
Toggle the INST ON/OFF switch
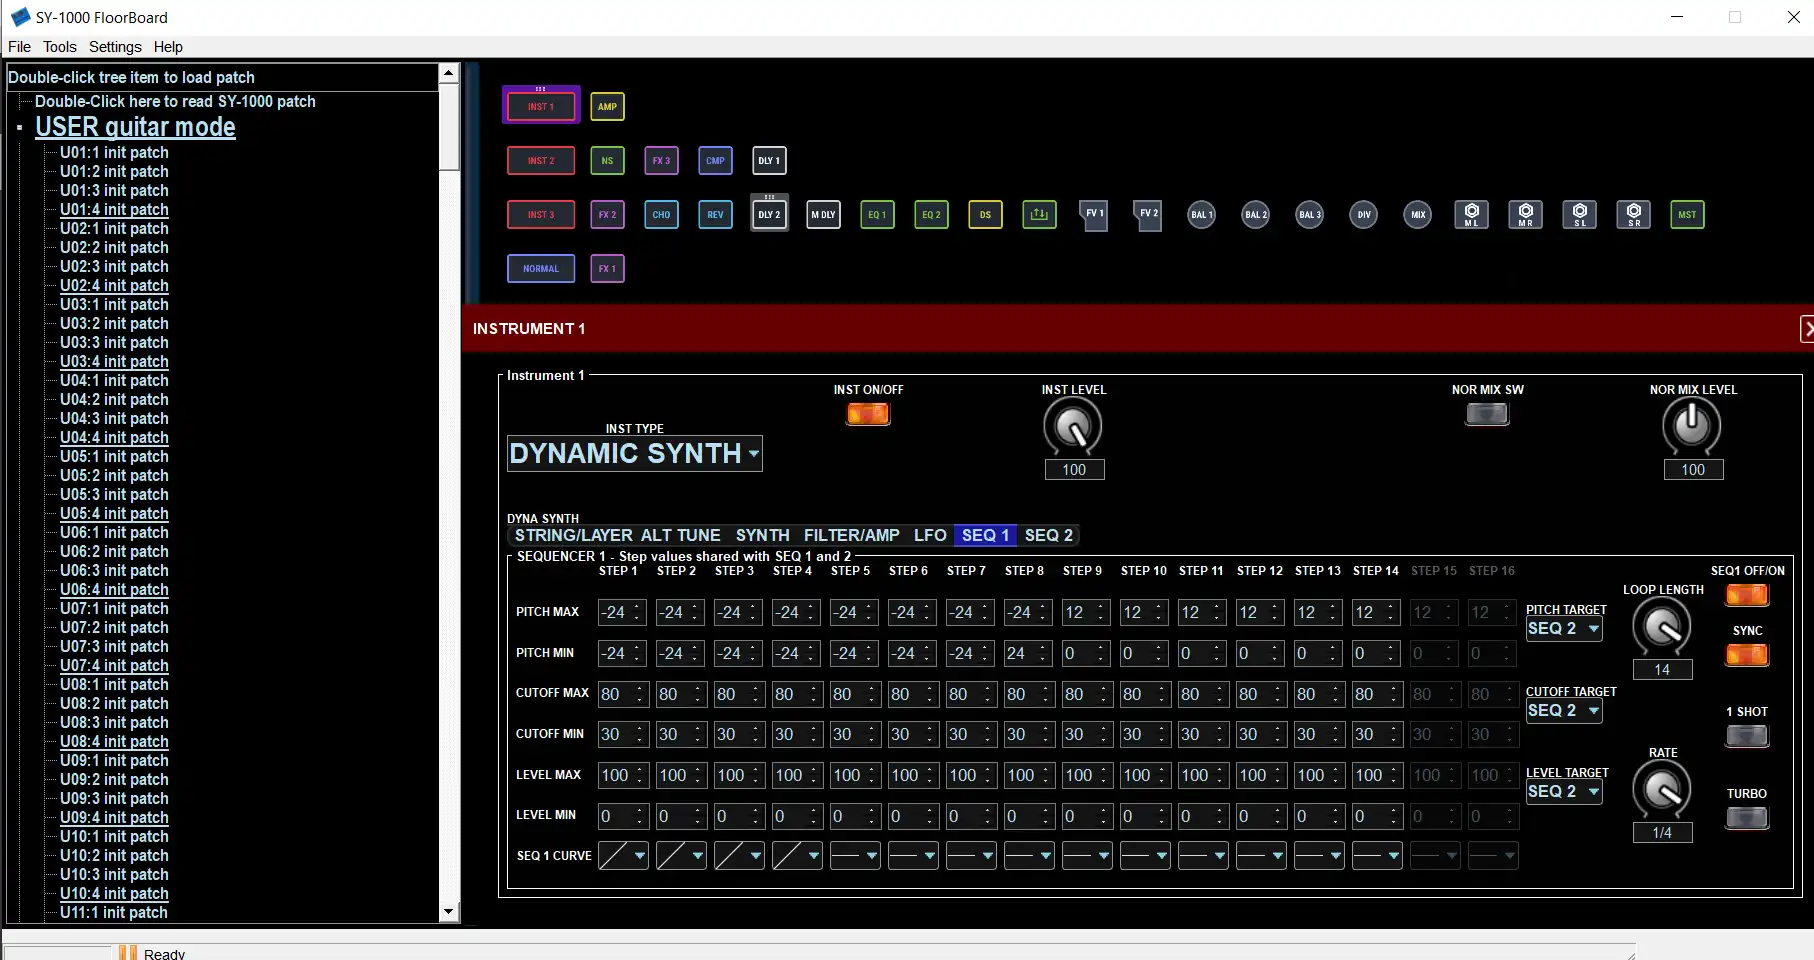(x=866, y=414)
